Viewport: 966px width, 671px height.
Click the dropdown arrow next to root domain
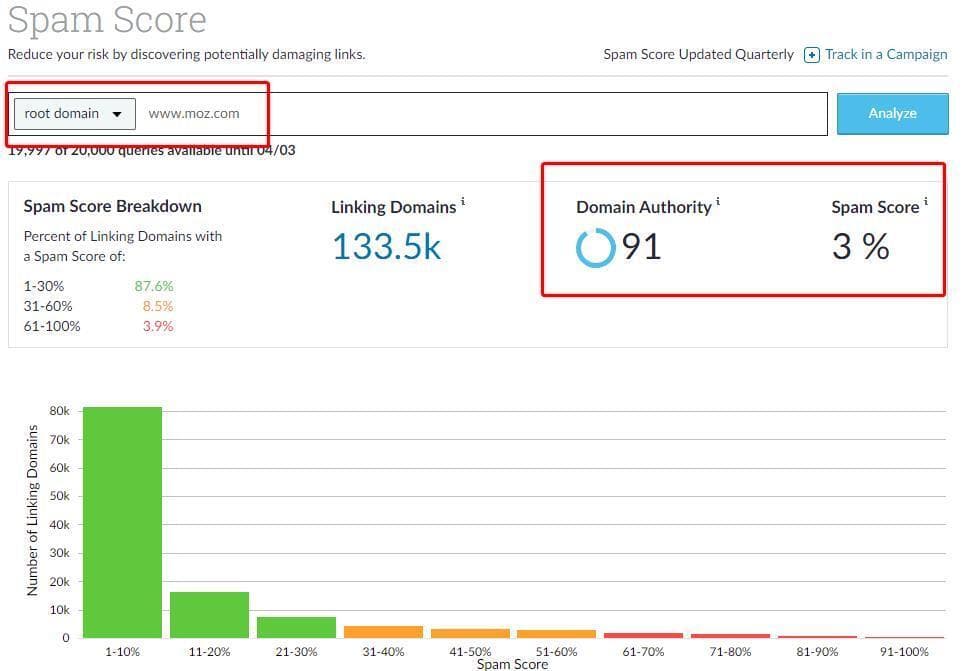tap(115, 113)
